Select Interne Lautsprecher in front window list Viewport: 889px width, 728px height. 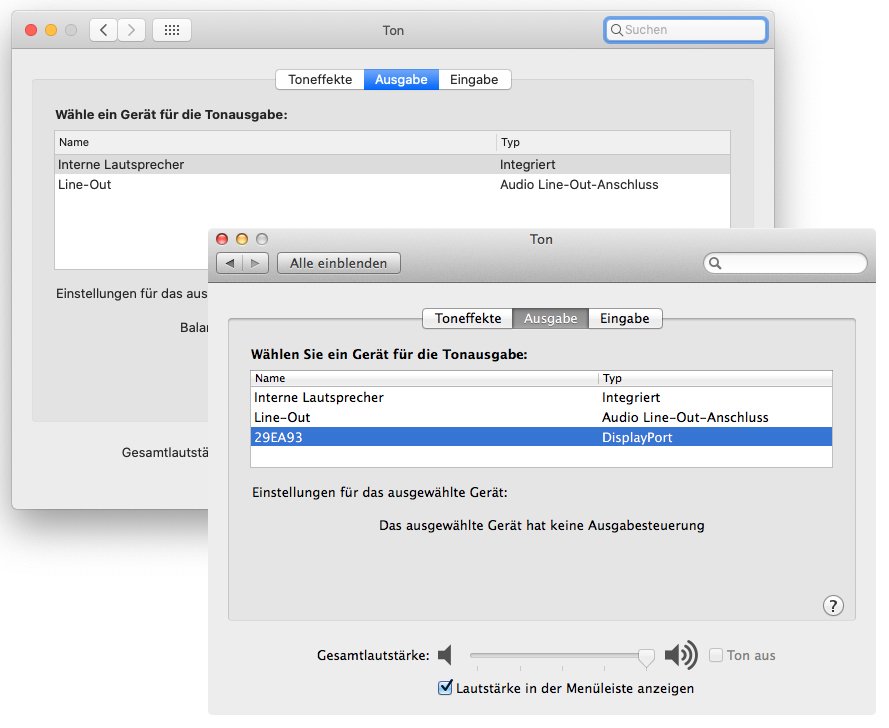tap(541, 397)
